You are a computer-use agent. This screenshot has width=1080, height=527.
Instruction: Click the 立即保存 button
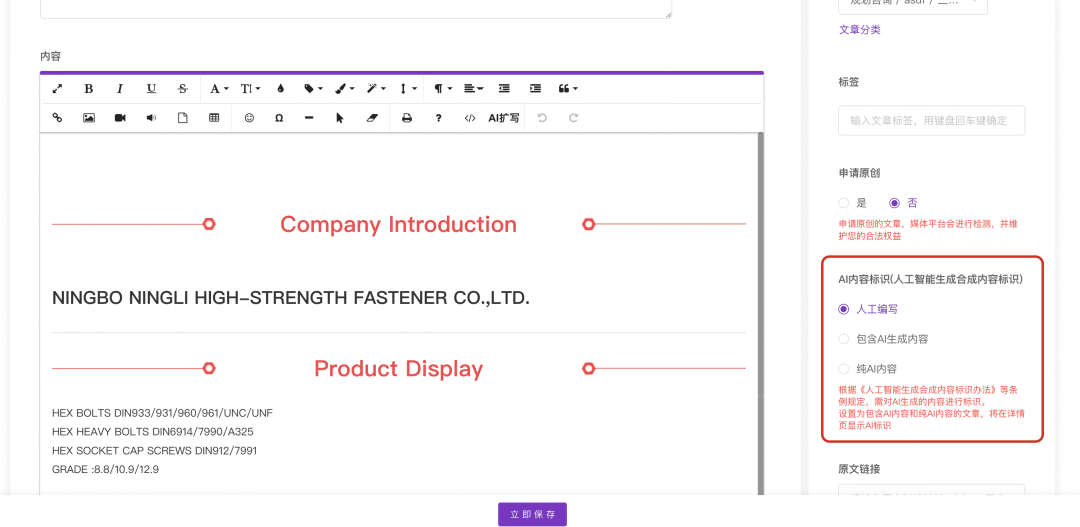coord(532,515)
